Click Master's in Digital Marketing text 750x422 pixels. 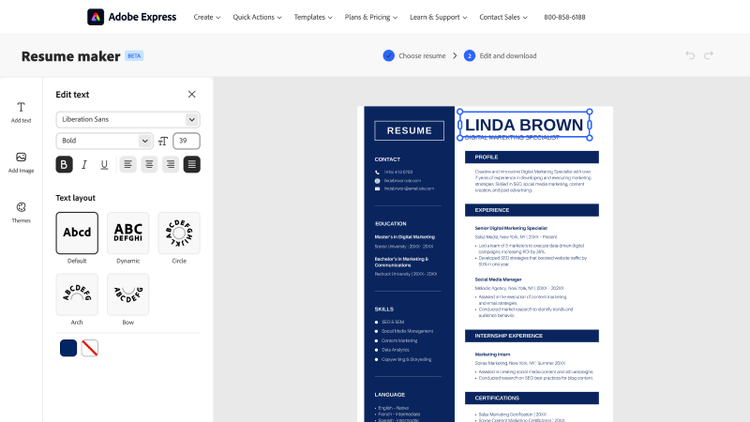[405, 237]
